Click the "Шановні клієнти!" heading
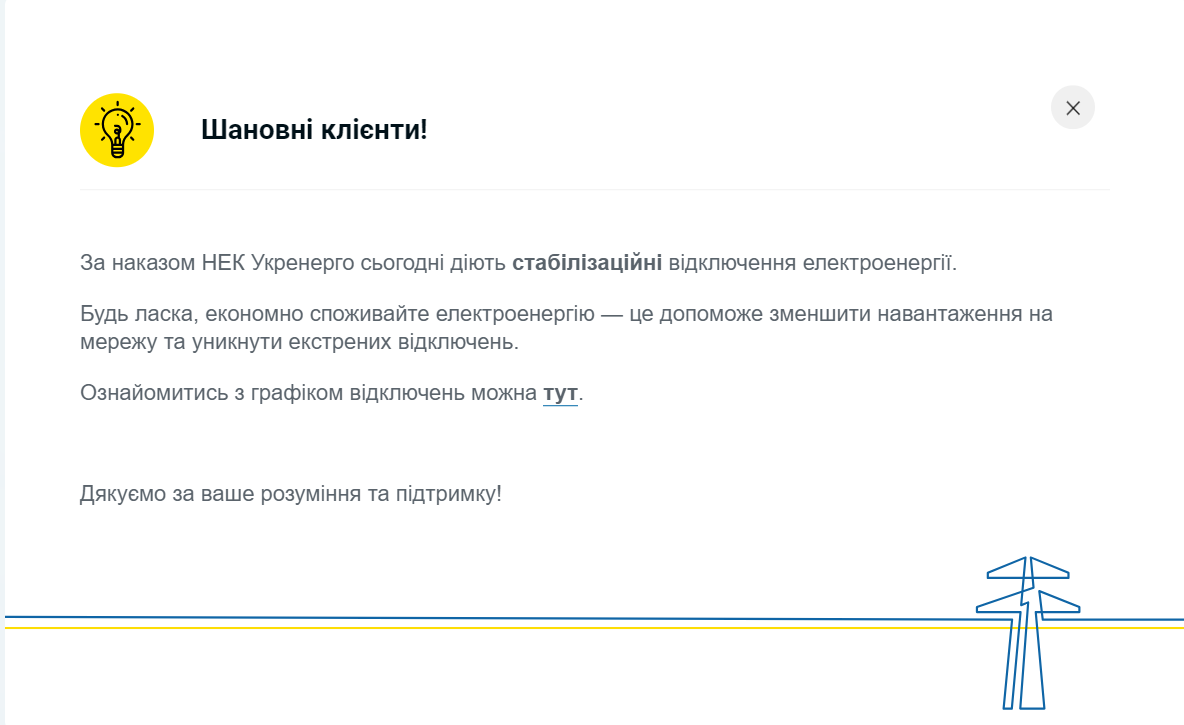This screenshot has width=1184, height=725. point(314,130)
